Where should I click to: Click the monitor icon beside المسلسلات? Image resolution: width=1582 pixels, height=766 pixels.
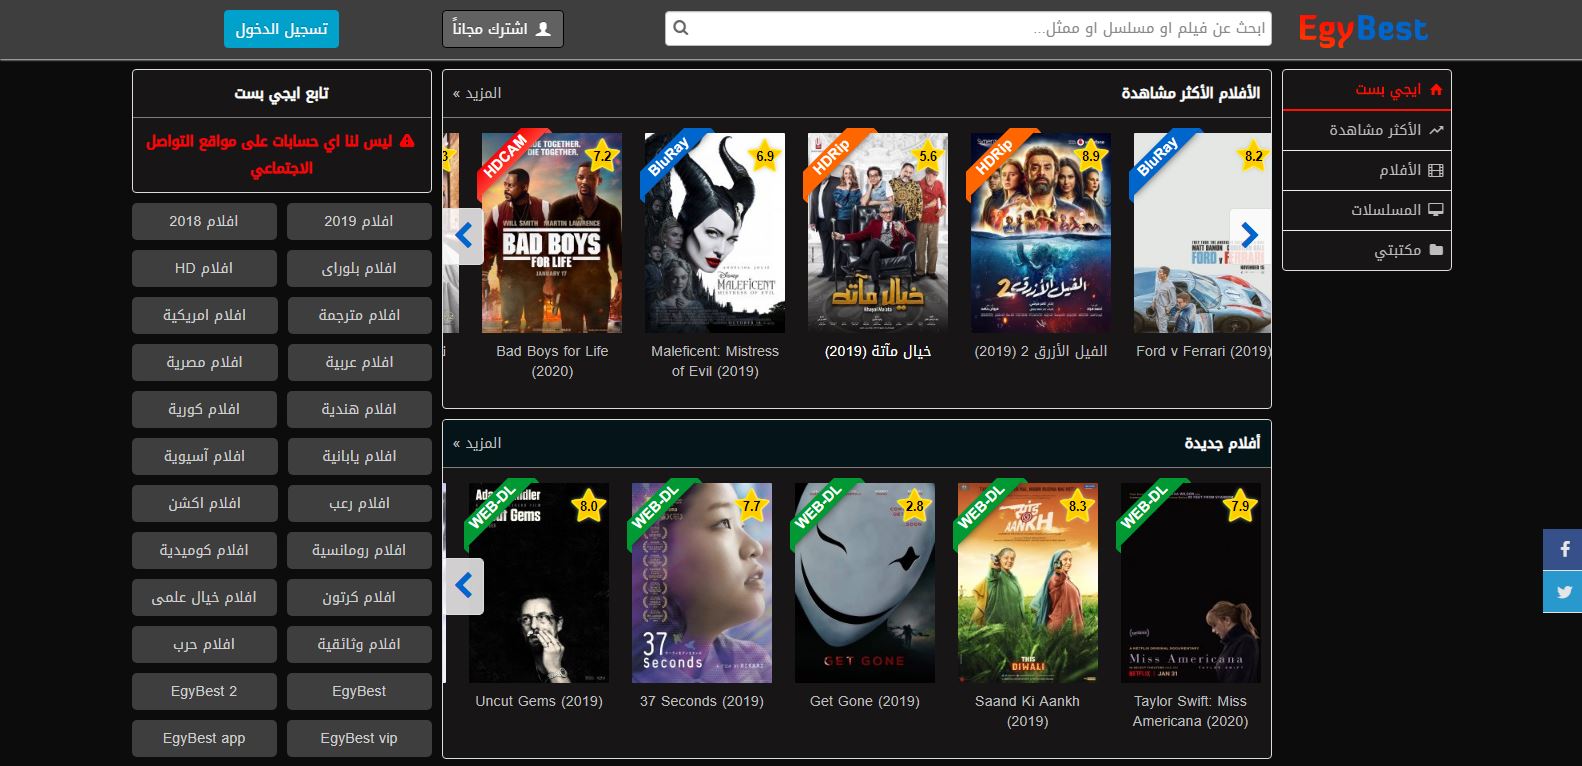pos(1436,210)
